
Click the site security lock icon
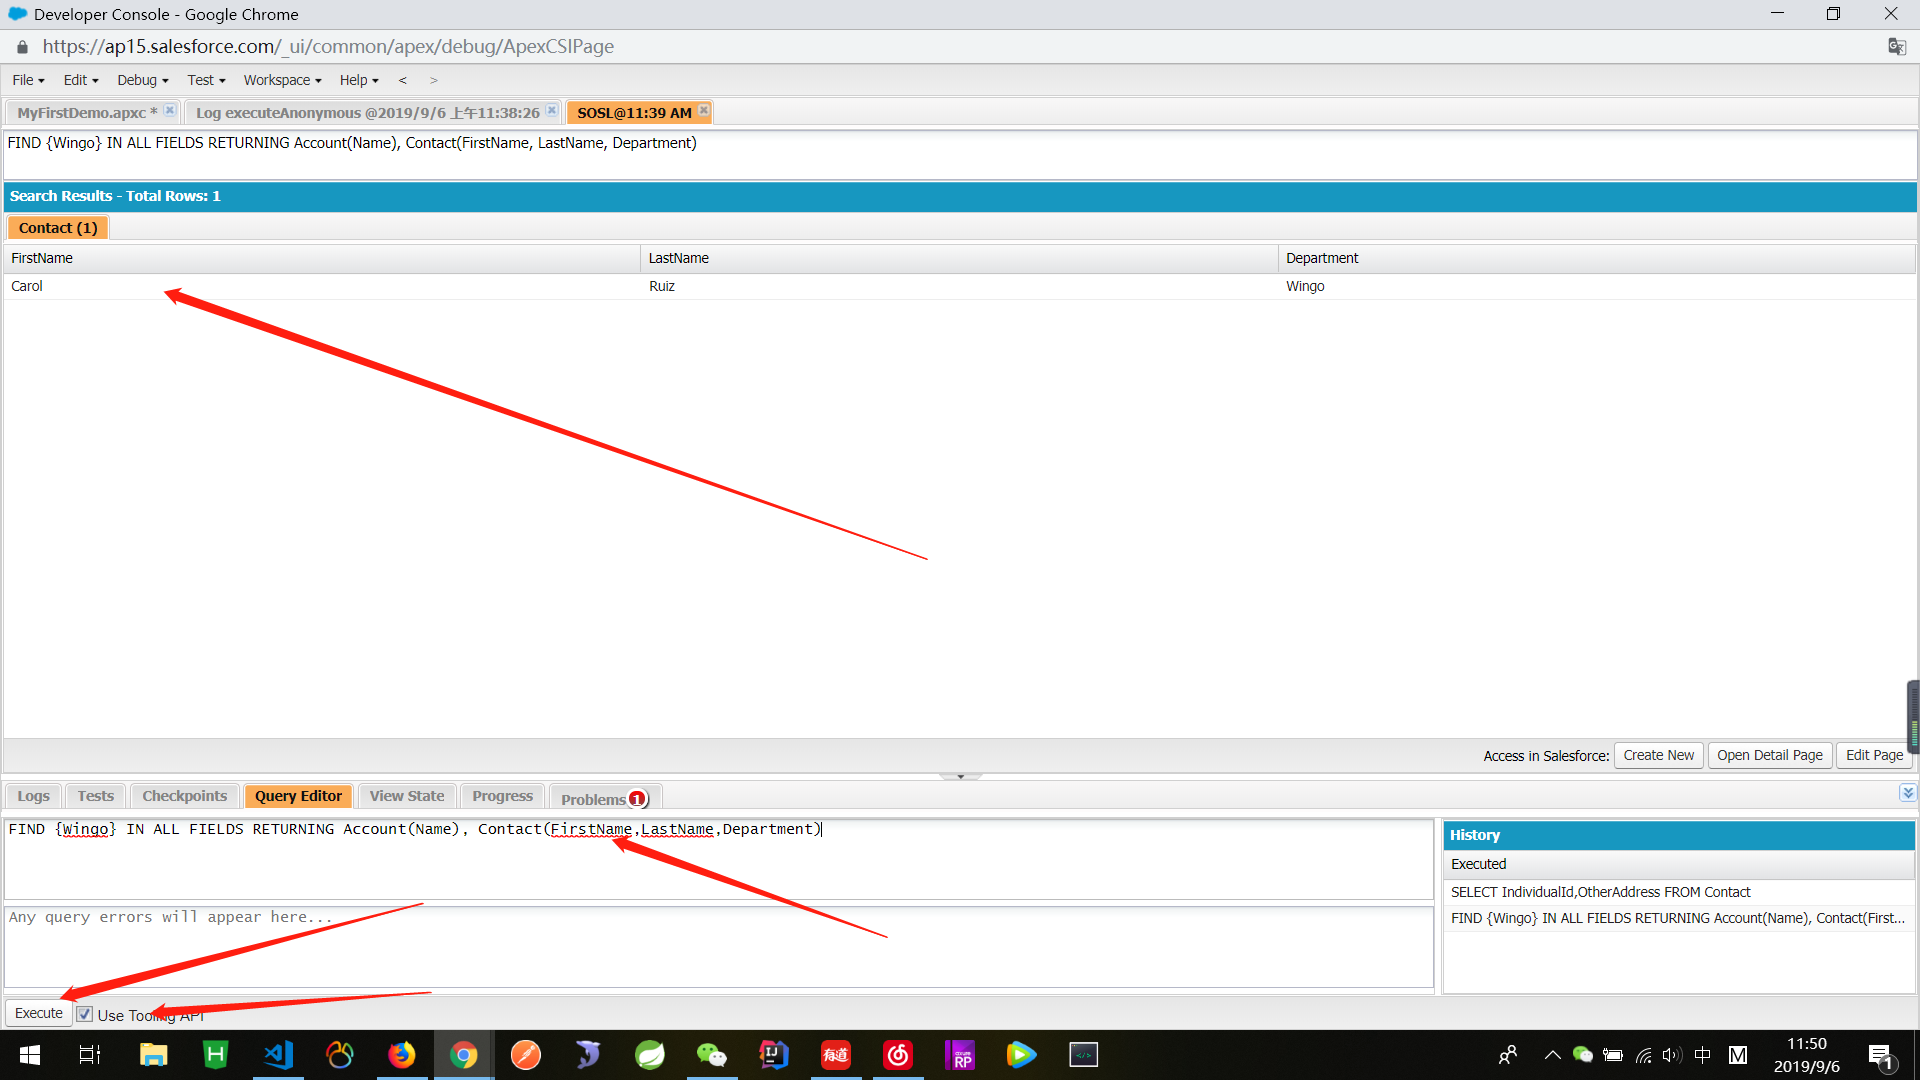(20, 46)
